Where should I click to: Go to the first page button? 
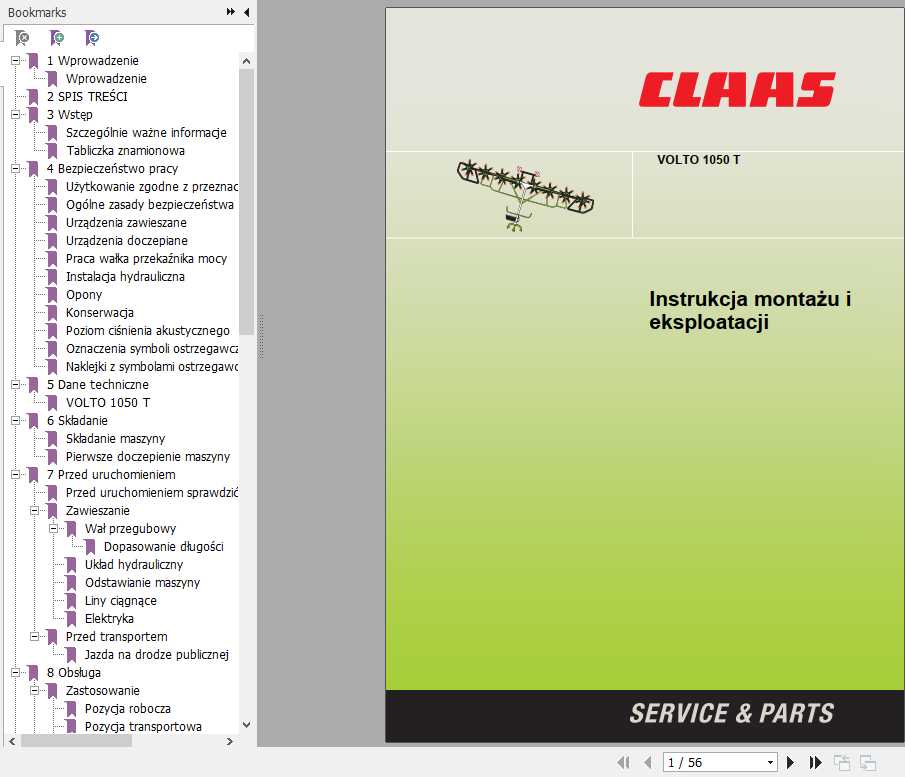coord(623,763)
